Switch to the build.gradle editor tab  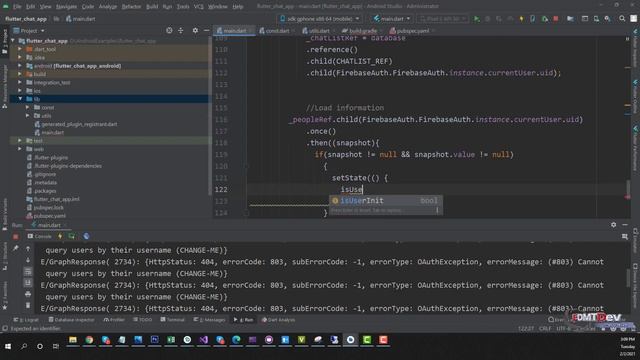(x=362, y=31)
